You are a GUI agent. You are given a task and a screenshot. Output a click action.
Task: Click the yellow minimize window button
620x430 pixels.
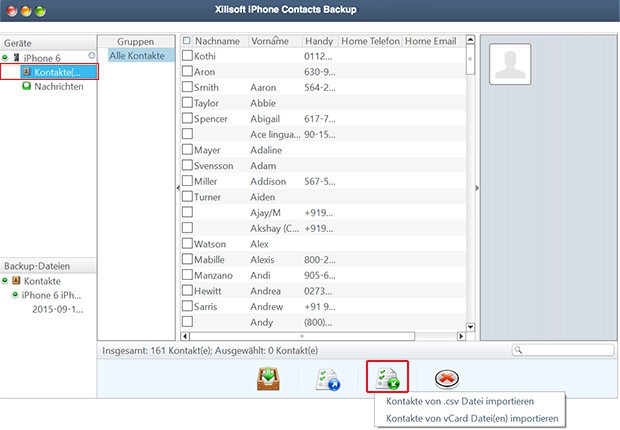coord(26,11)
